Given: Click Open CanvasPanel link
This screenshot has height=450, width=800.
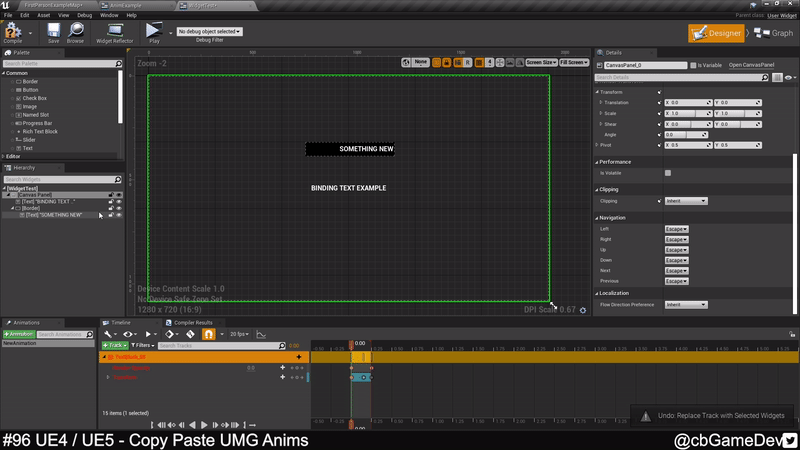Looking at the screenshot, I should tap(751, 65).
